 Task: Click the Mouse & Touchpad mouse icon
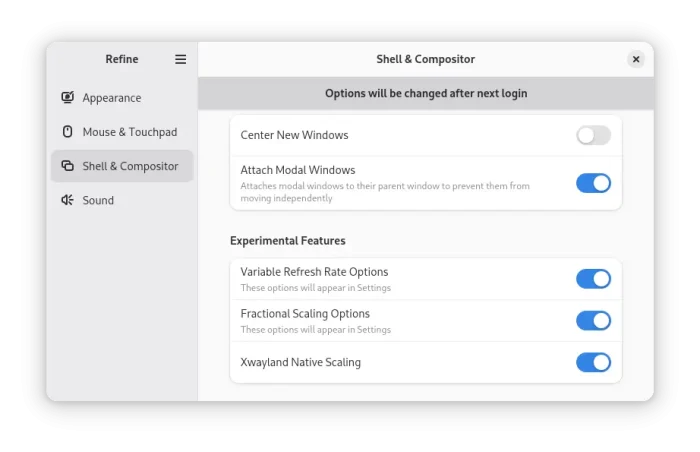click(67, 131)
